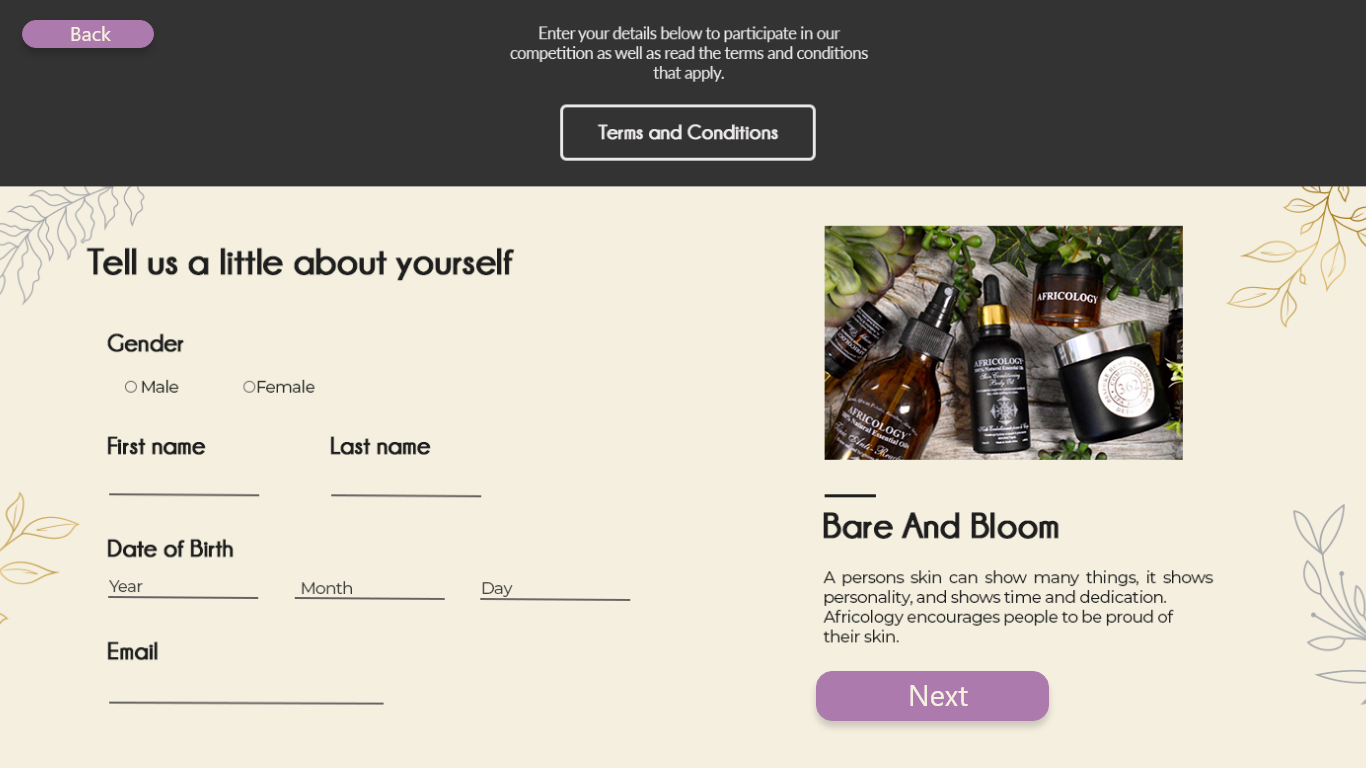
Task: Click the competition instructions text
Action: coord(688,53)
